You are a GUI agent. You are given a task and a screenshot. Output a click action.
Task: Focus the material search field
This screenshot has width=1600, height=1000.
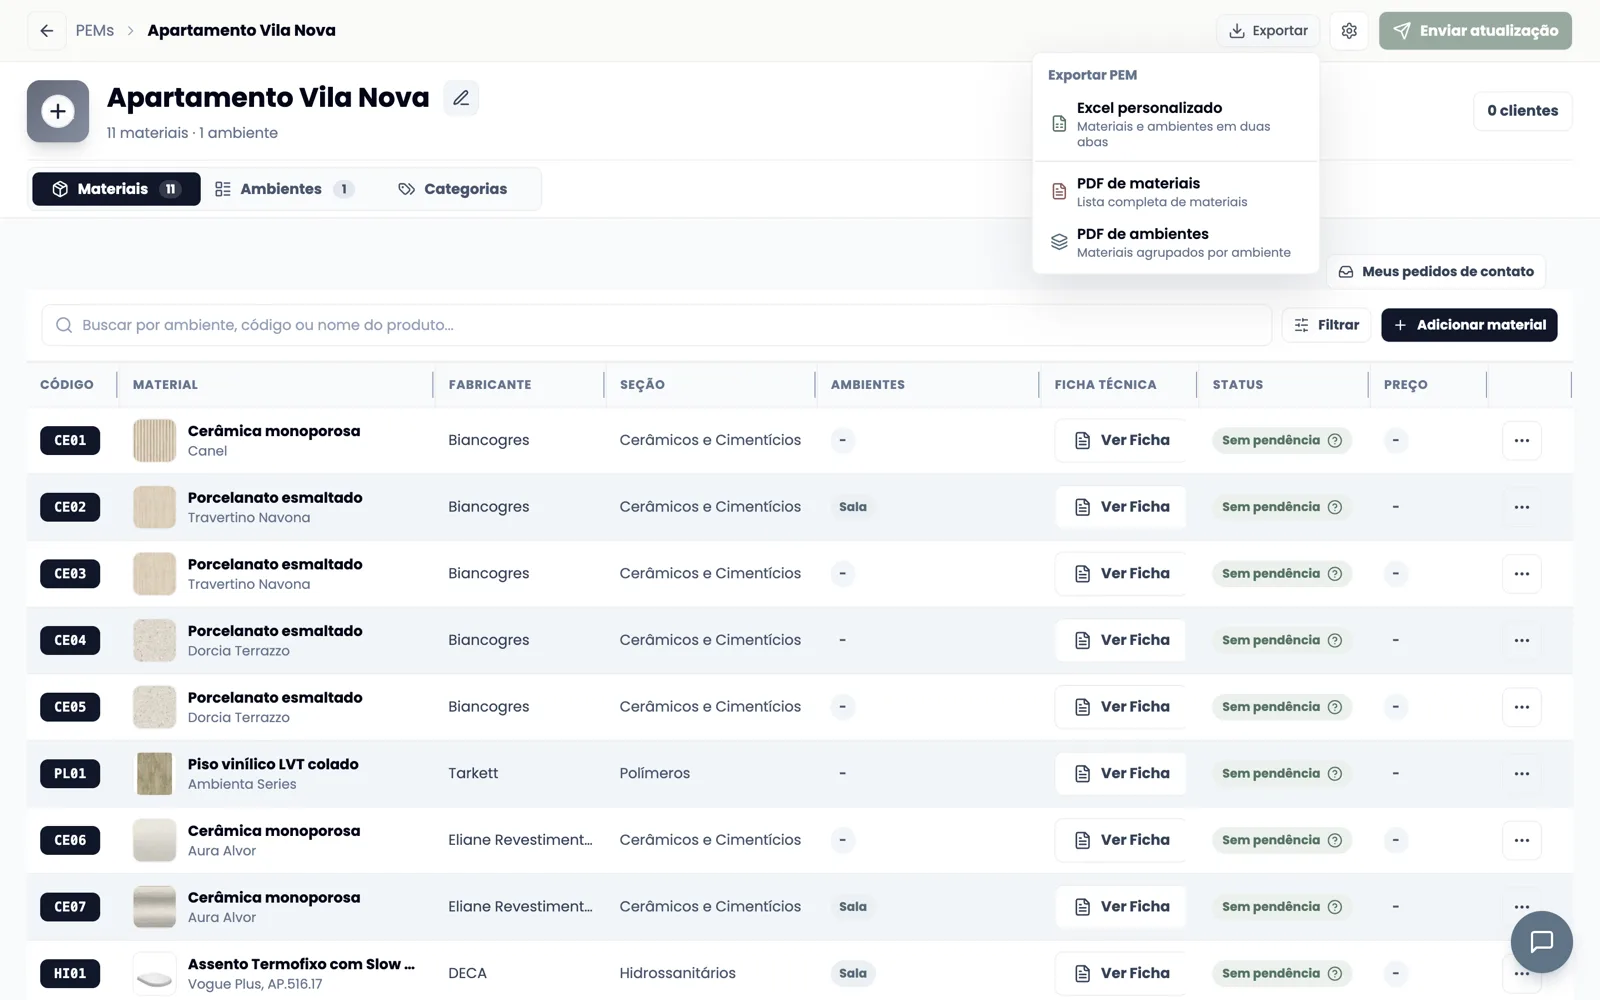tap(656, 325)
